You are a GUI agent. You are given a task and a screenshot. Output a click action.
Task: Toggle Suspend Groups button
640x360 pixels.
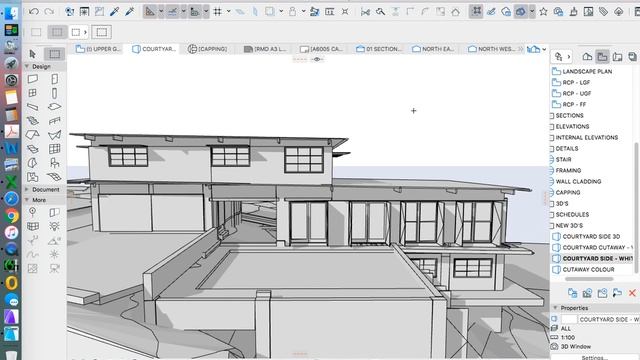point(476,11)
